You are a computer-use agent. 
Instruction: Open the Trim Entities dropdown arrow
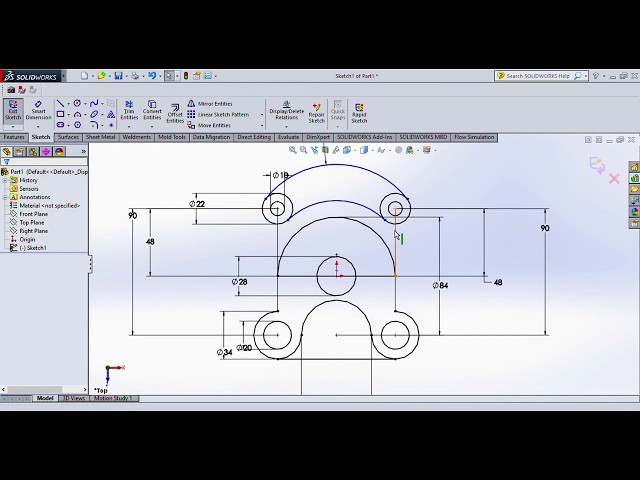(129, 127)
